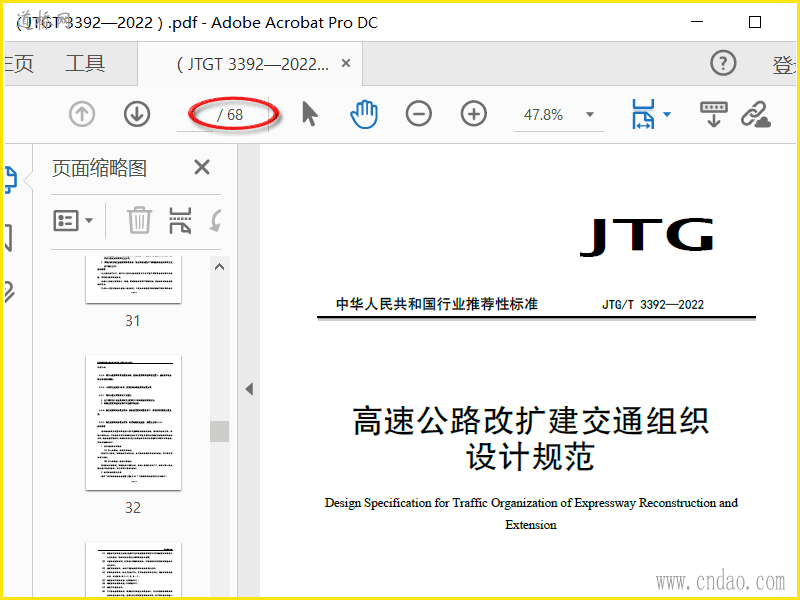The height and width of the screenshot is (600, 800).
Task: Collapse the navigation pane with triangle arrow
Action: [249, 389]
